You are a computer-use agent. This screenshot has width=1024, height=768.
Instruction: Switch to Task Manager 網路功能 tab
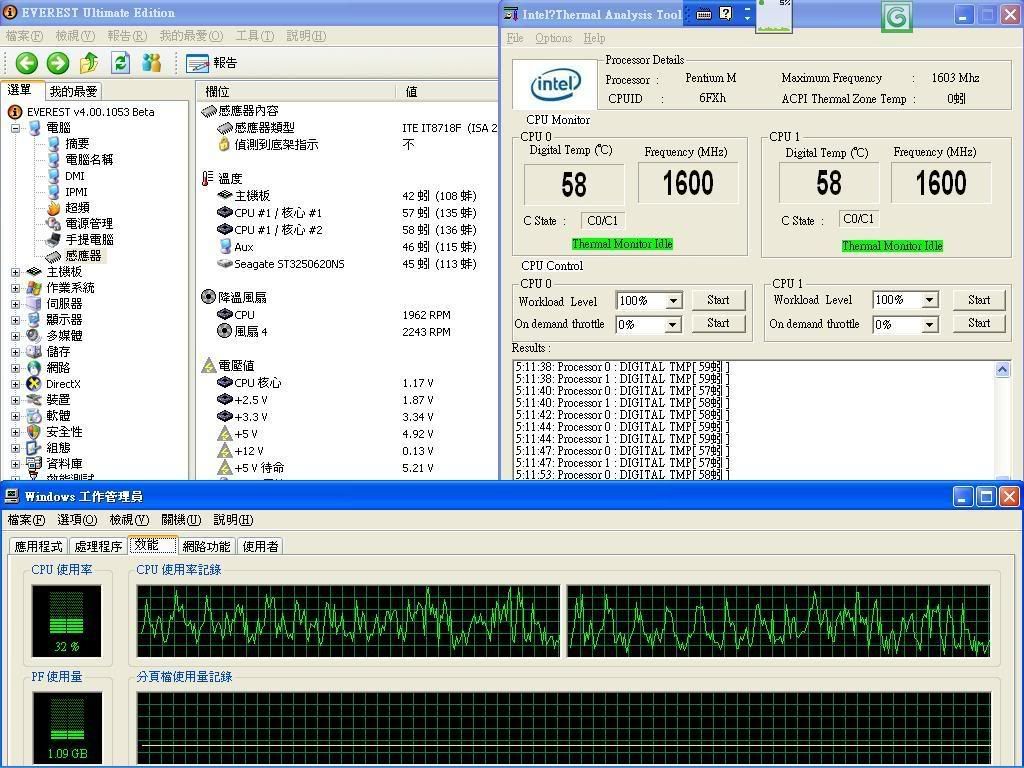point(206,546)
